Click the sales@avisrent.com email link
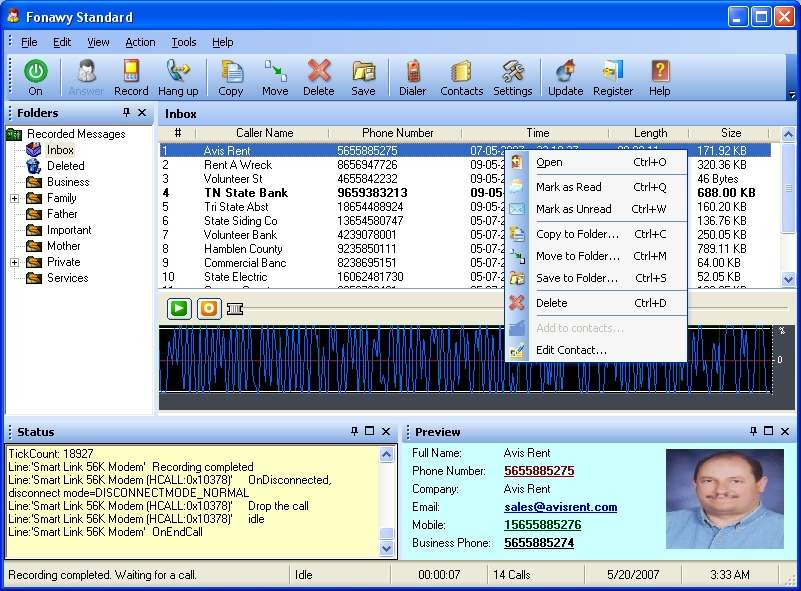Image resolution: width=801 pixels, height=591 pixels. (x=560, y=507)
